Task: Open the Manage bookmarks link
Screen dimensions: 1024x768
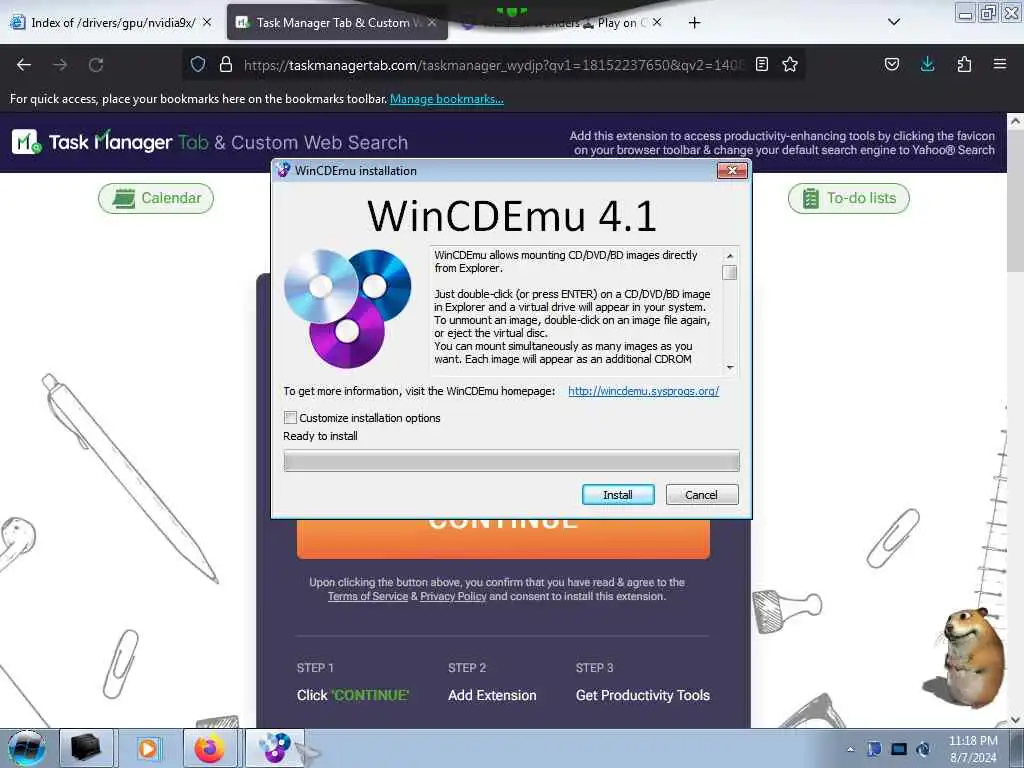Action: coord(447,99)
